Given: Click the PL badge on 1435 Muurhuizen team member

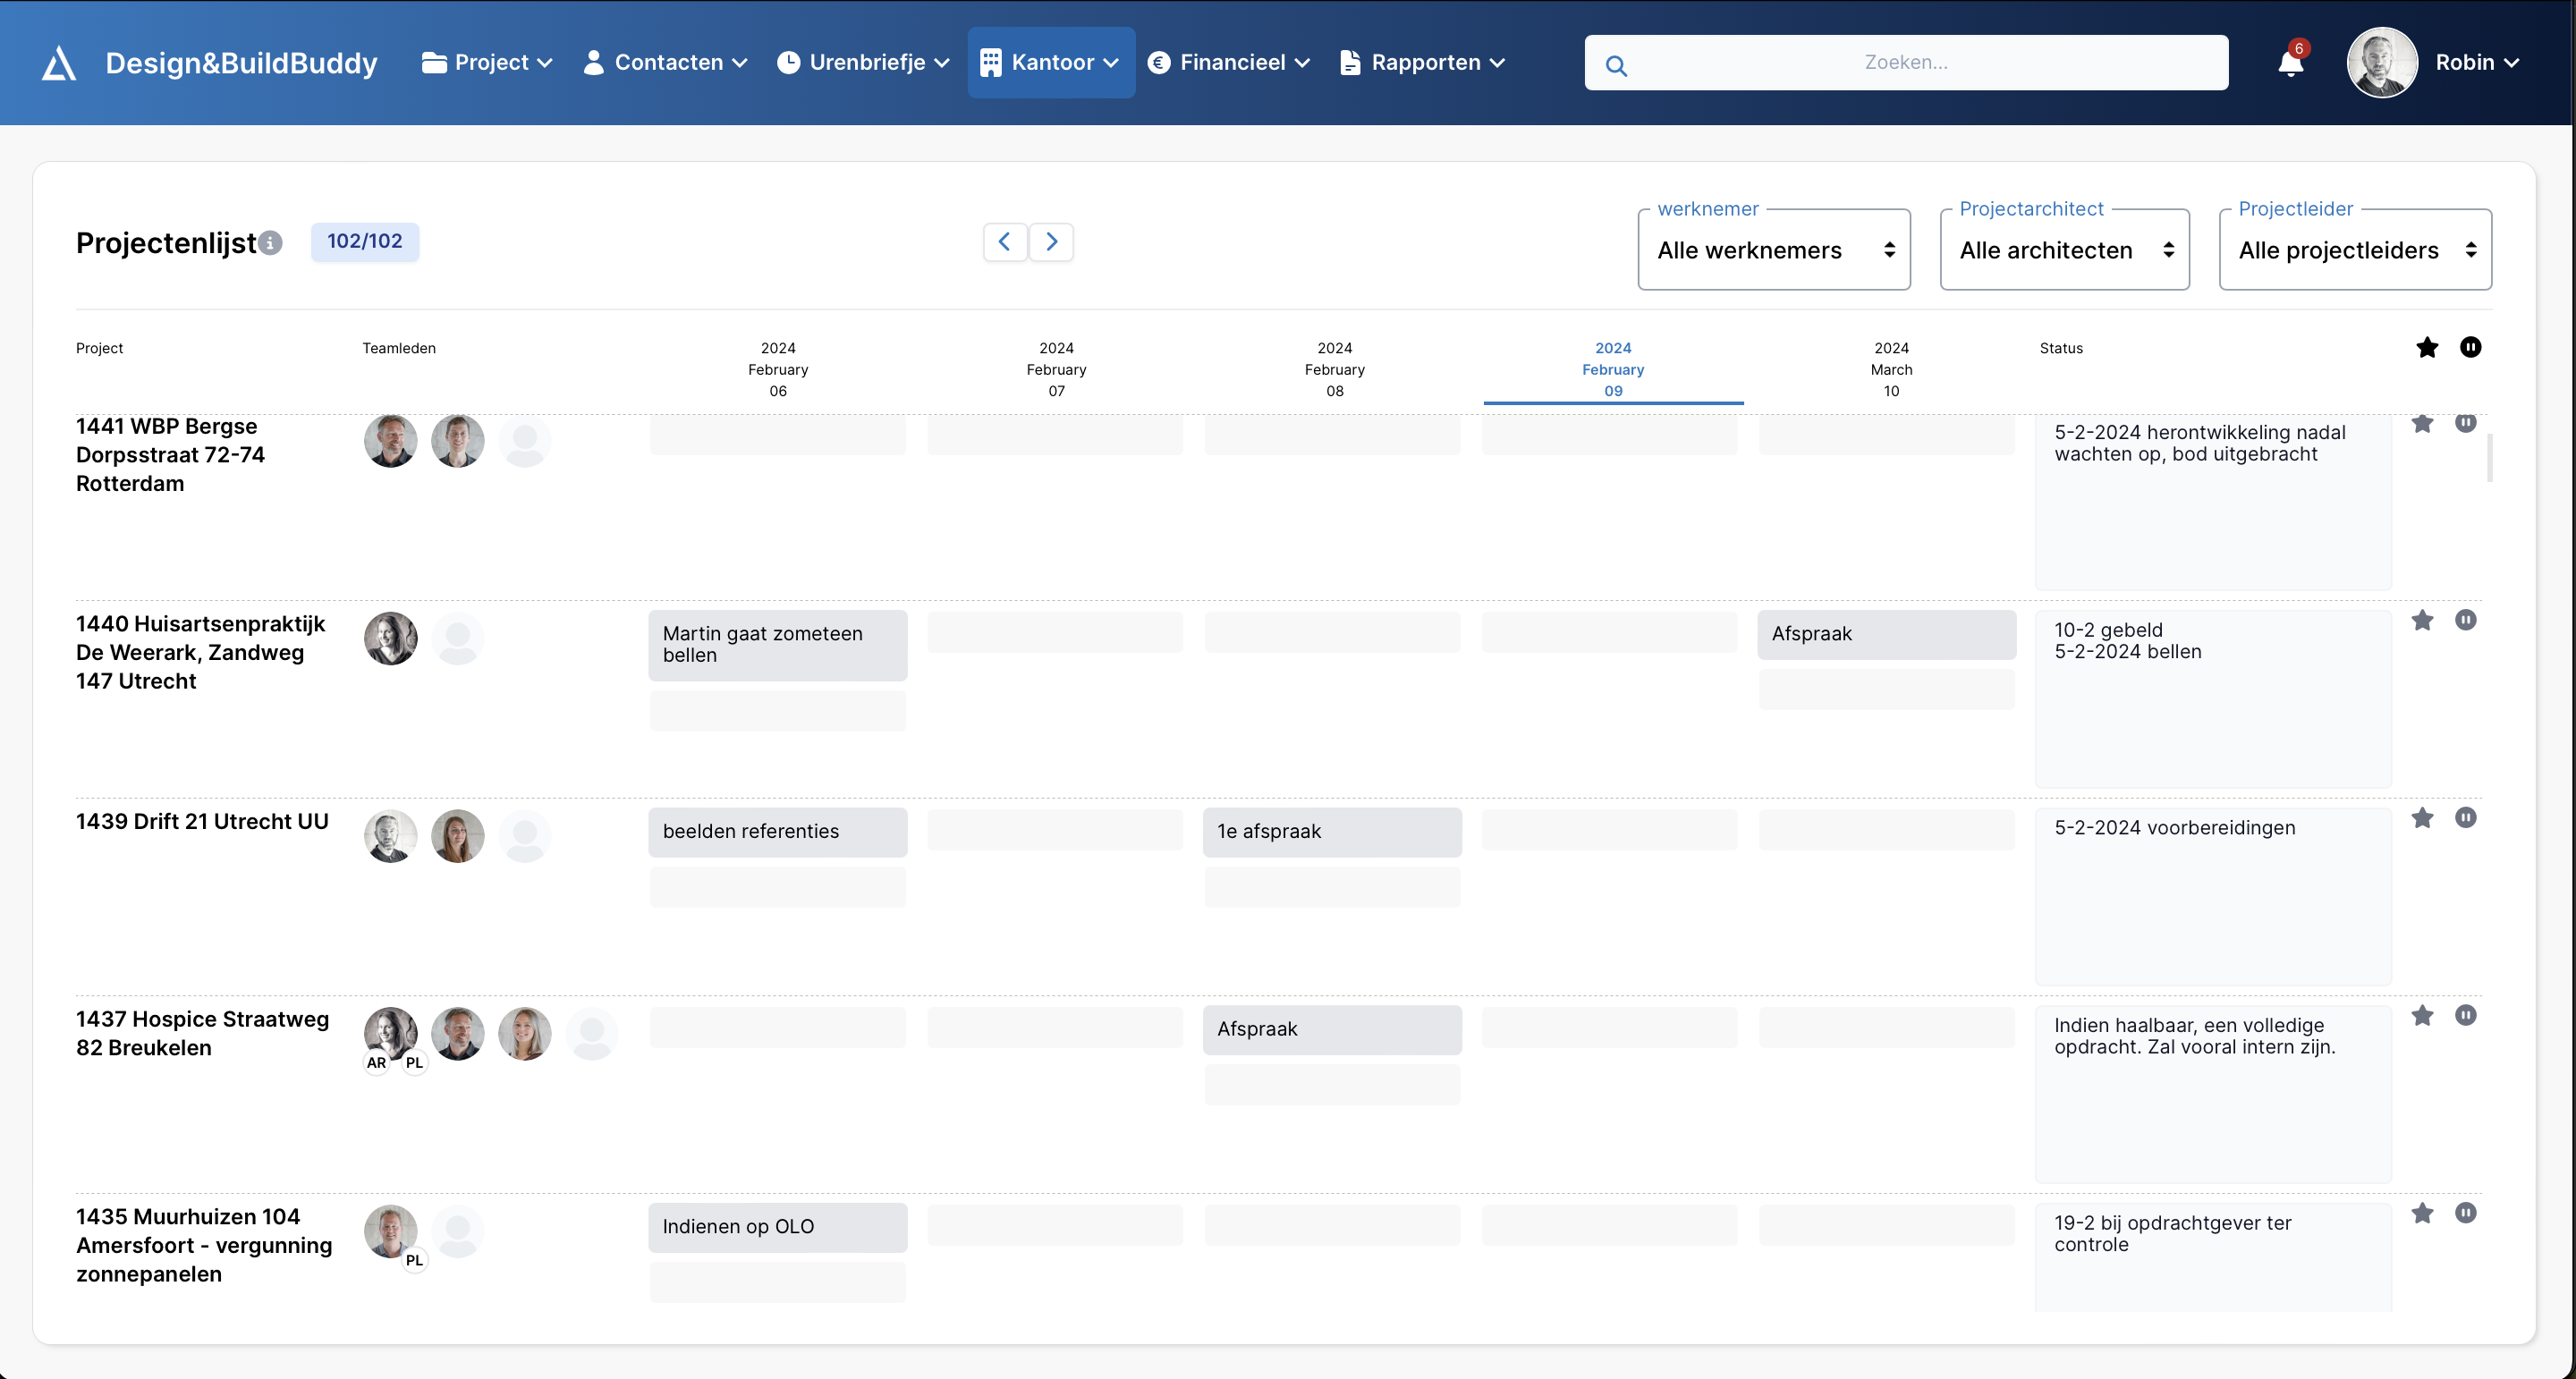Looking at the screenshot, I should point(414,1260).
